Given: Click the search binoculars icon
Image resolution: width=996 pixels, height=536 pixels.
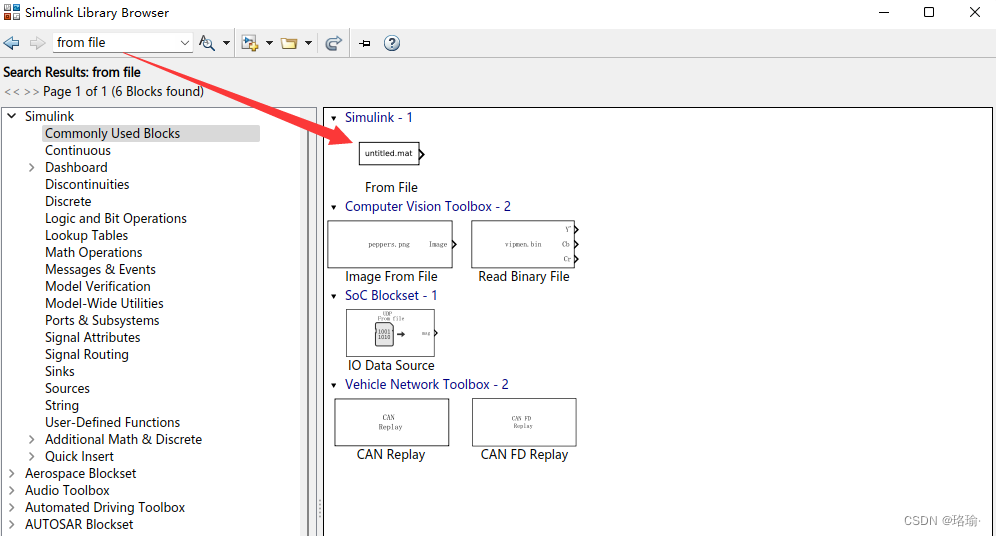Looking at the screenshot, I should [206, 43].
